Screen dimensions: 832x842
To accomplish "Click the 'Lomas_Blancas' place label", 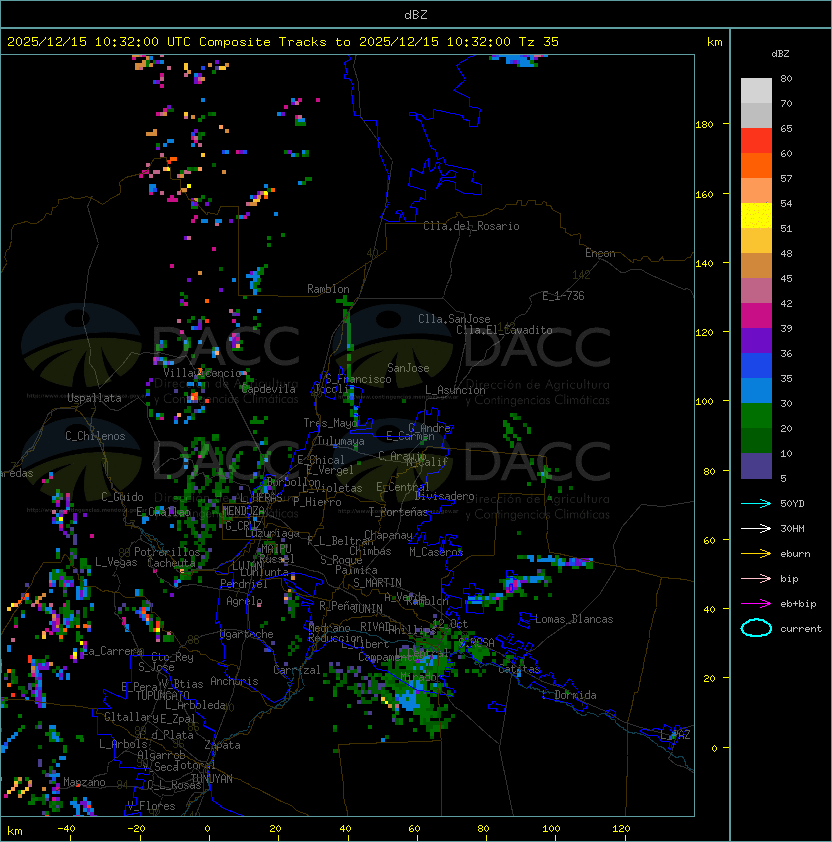I will click(x=574, y=619).
